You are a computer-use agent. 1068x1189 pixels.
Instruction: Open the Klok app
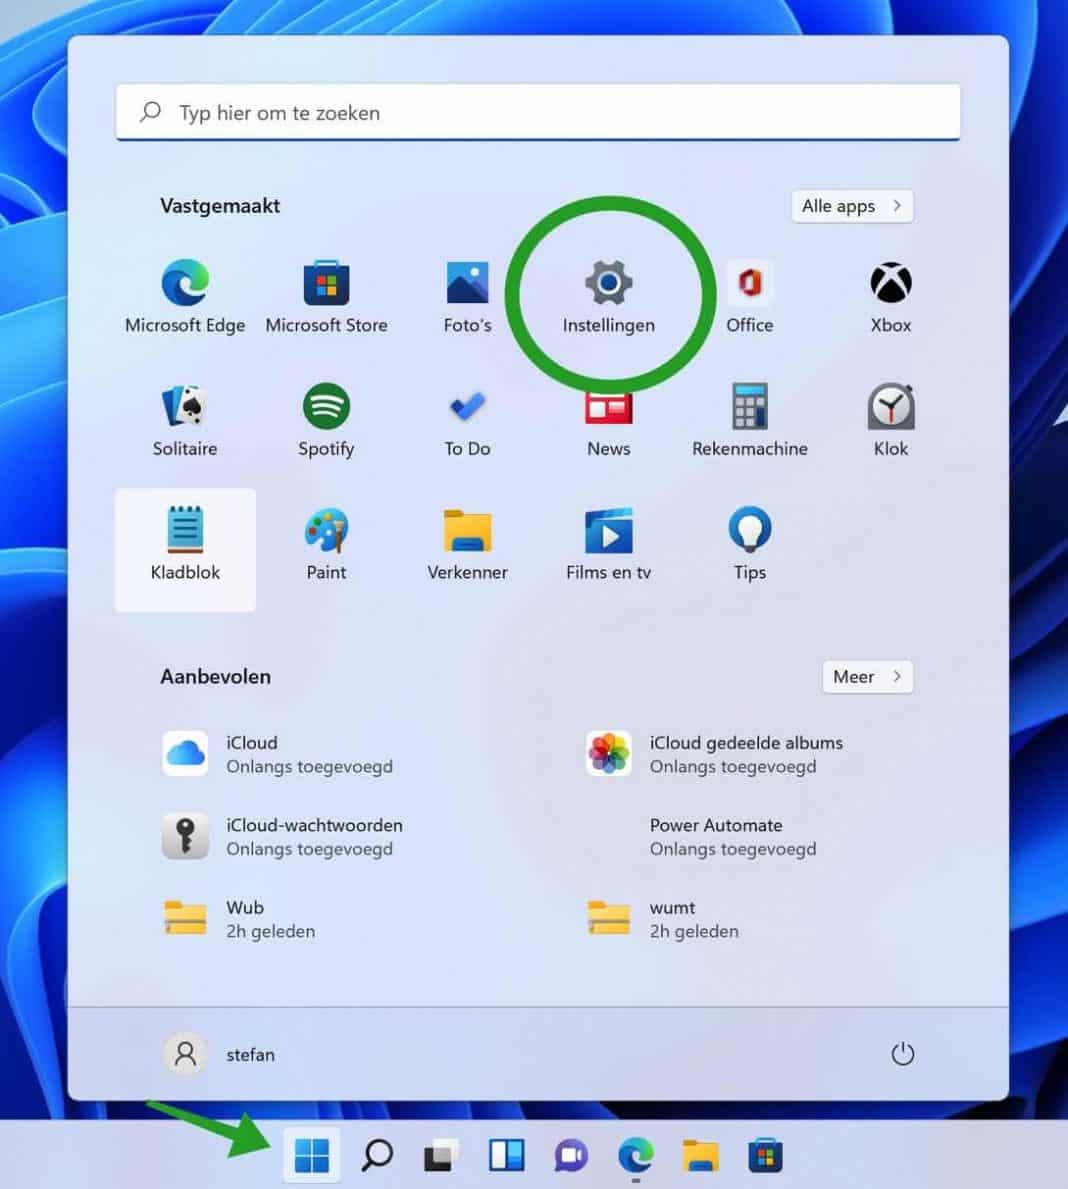(889, 420)
